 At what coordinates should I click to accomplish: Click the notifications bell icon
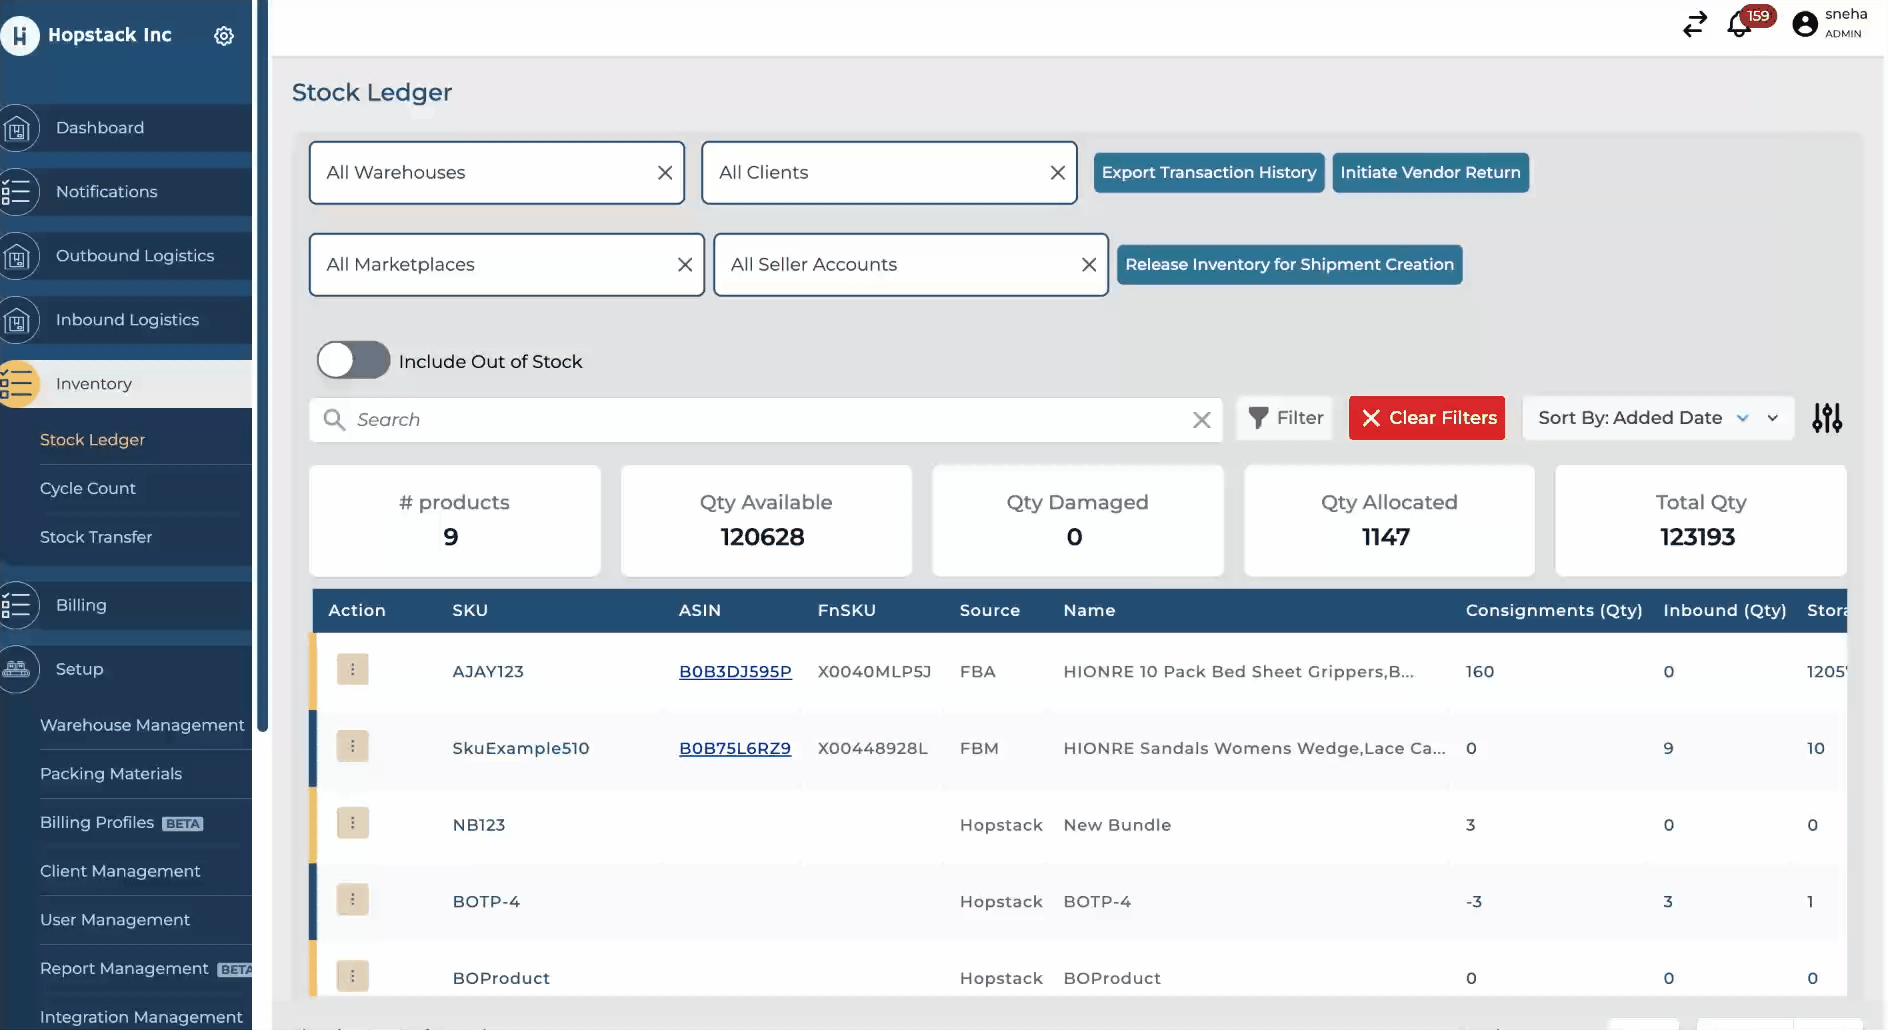tap(1739, 25)
